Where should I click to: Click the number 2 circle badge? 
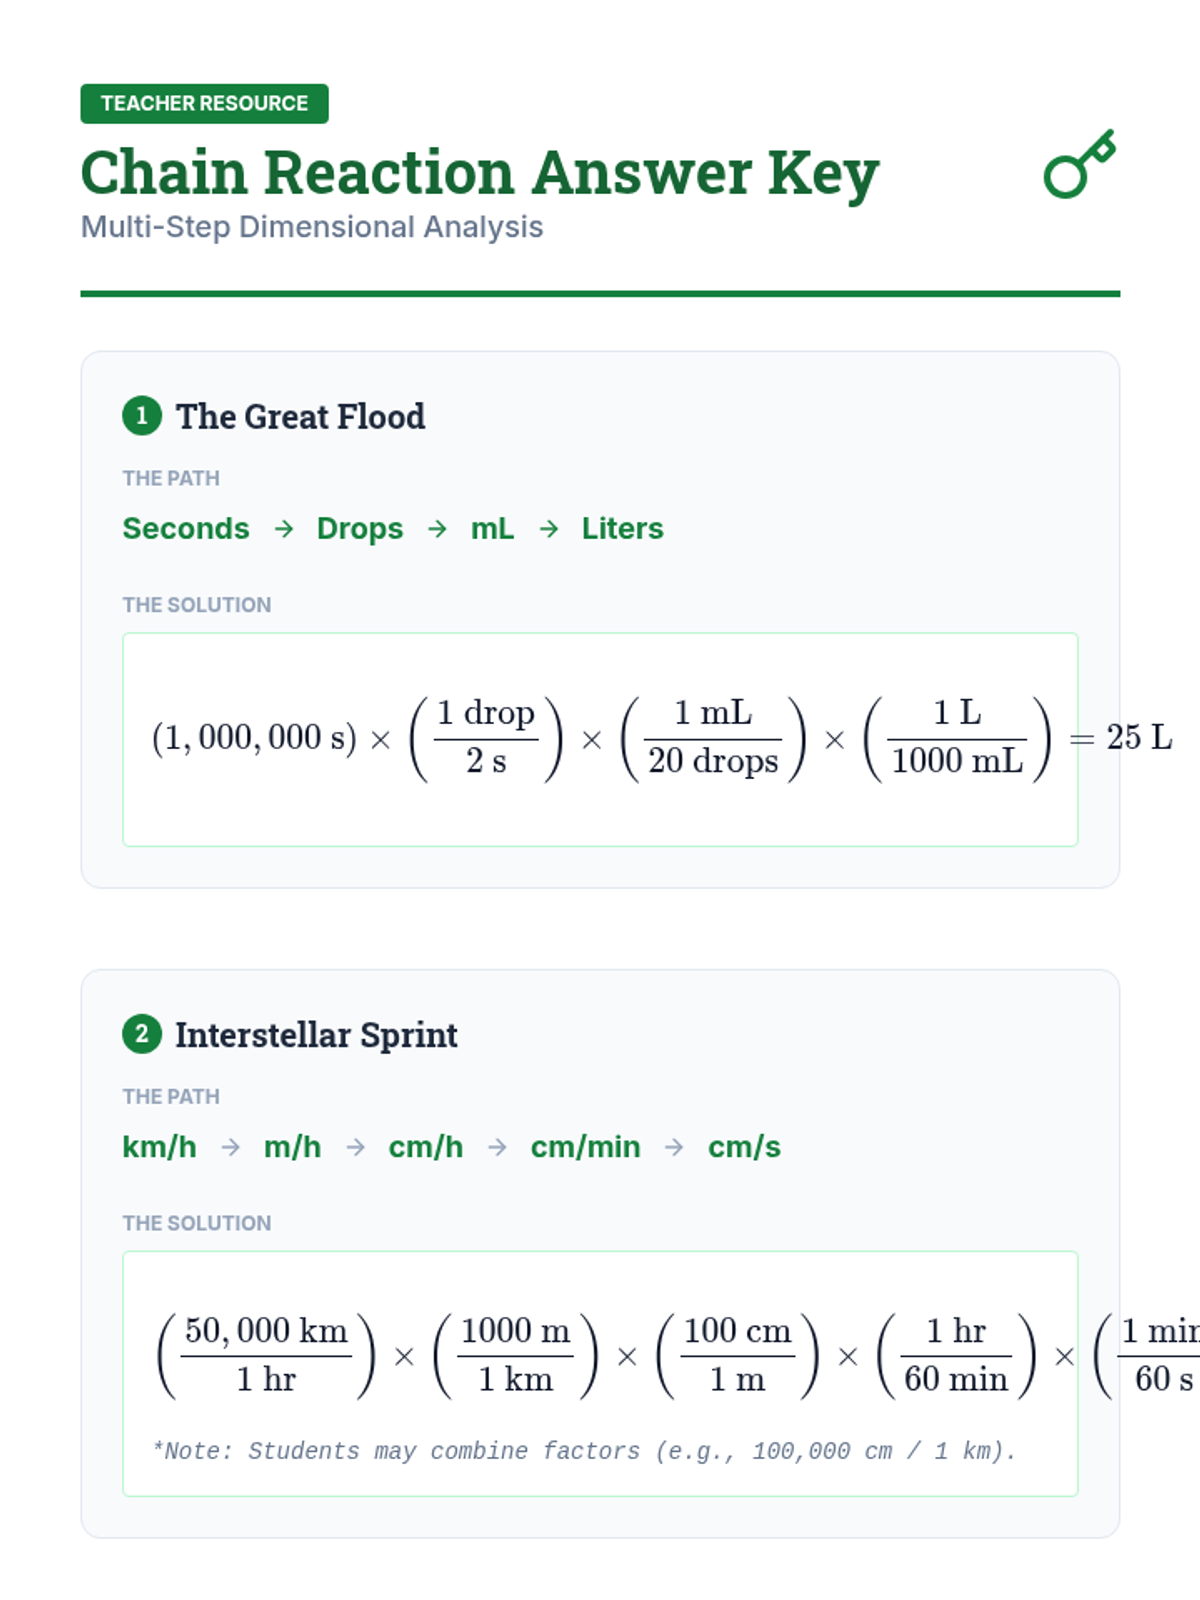click(142, 1033)
